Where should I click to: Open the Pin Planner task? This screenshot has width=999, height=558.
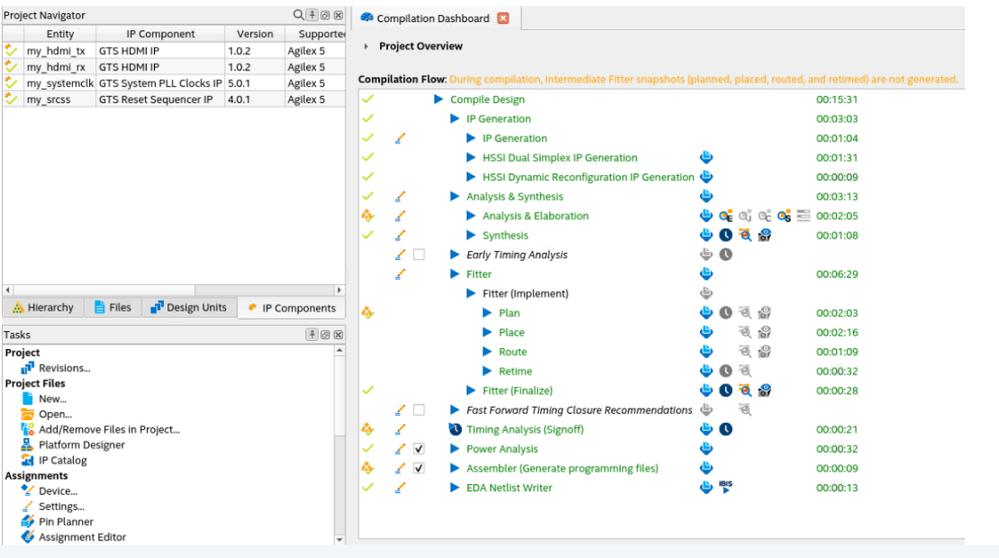pos(66,522)
